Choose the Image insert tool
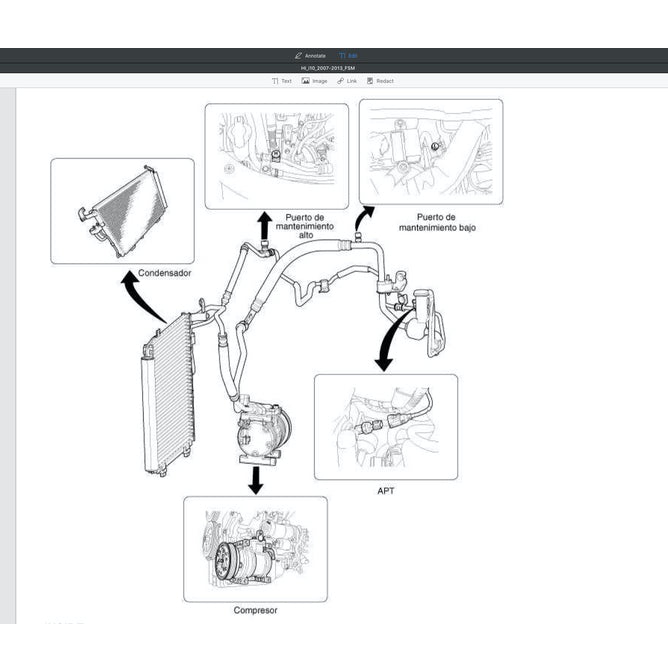668x668 pixels. 314,81
